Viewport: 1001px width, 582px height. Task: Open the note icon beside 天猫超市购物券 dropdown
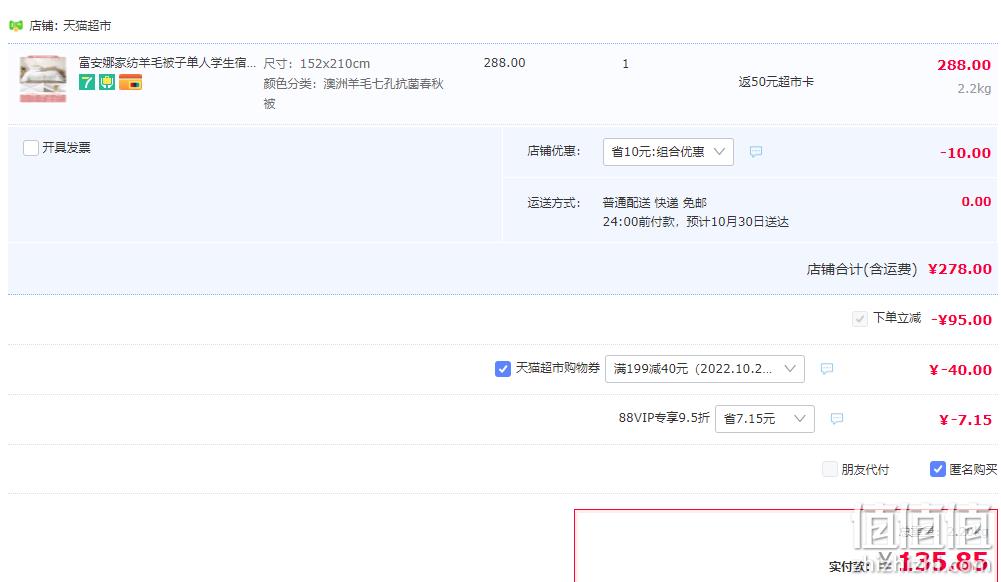tap(827, 369)
